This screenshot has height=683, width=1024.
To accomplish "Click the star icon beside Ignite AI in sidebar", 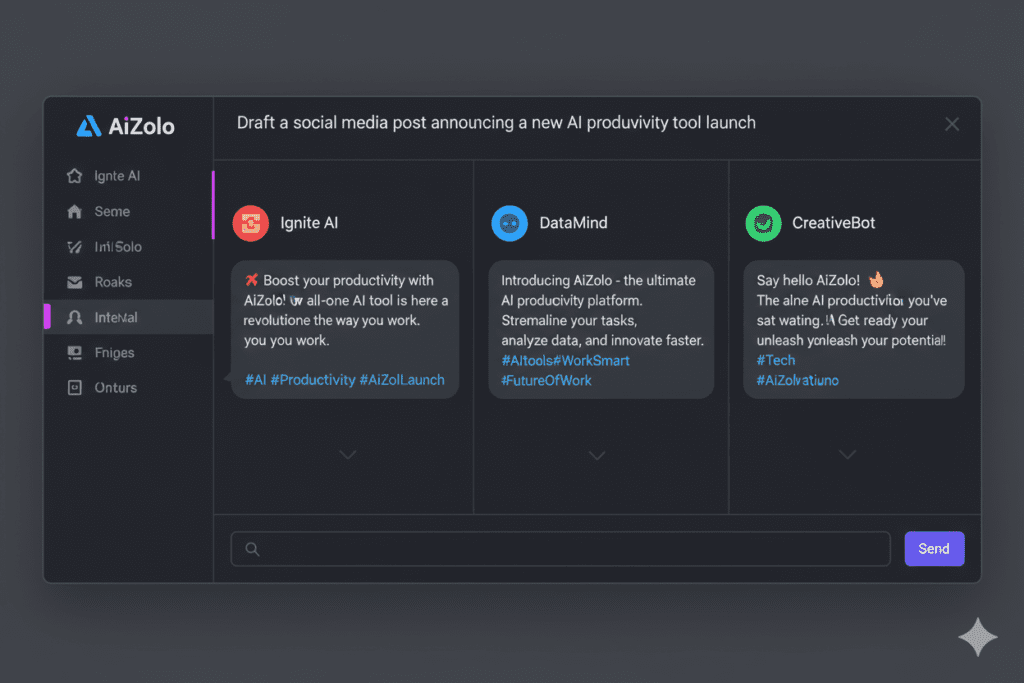I will 74,176.
